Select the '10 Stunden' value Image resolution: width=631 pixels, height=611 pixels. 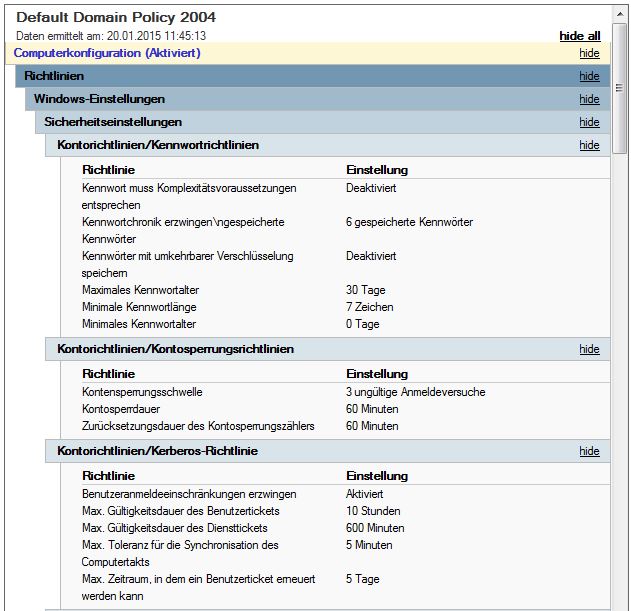(x=373, y=511)
